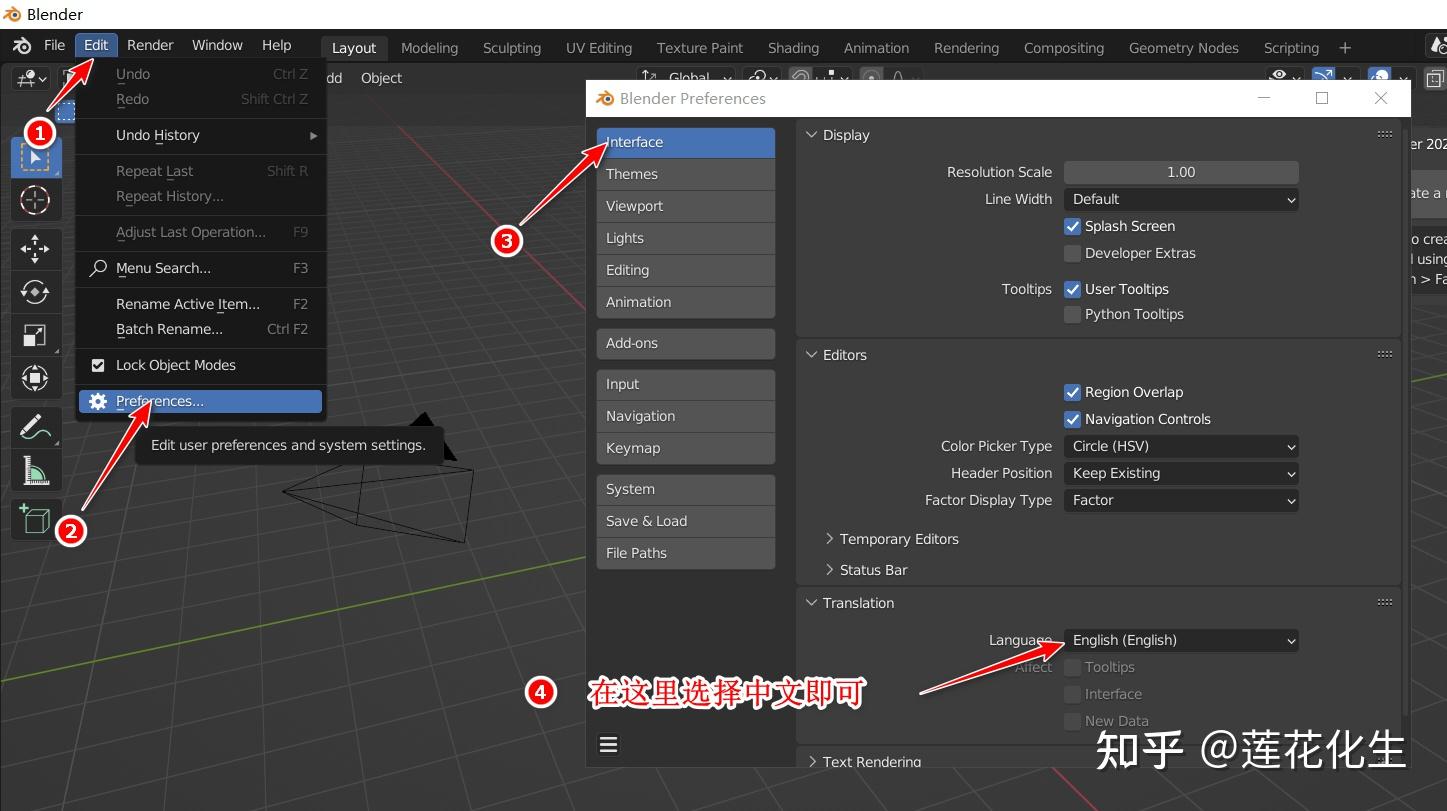
Task: Pick the Add Cube tool
Action: [36, 519]
